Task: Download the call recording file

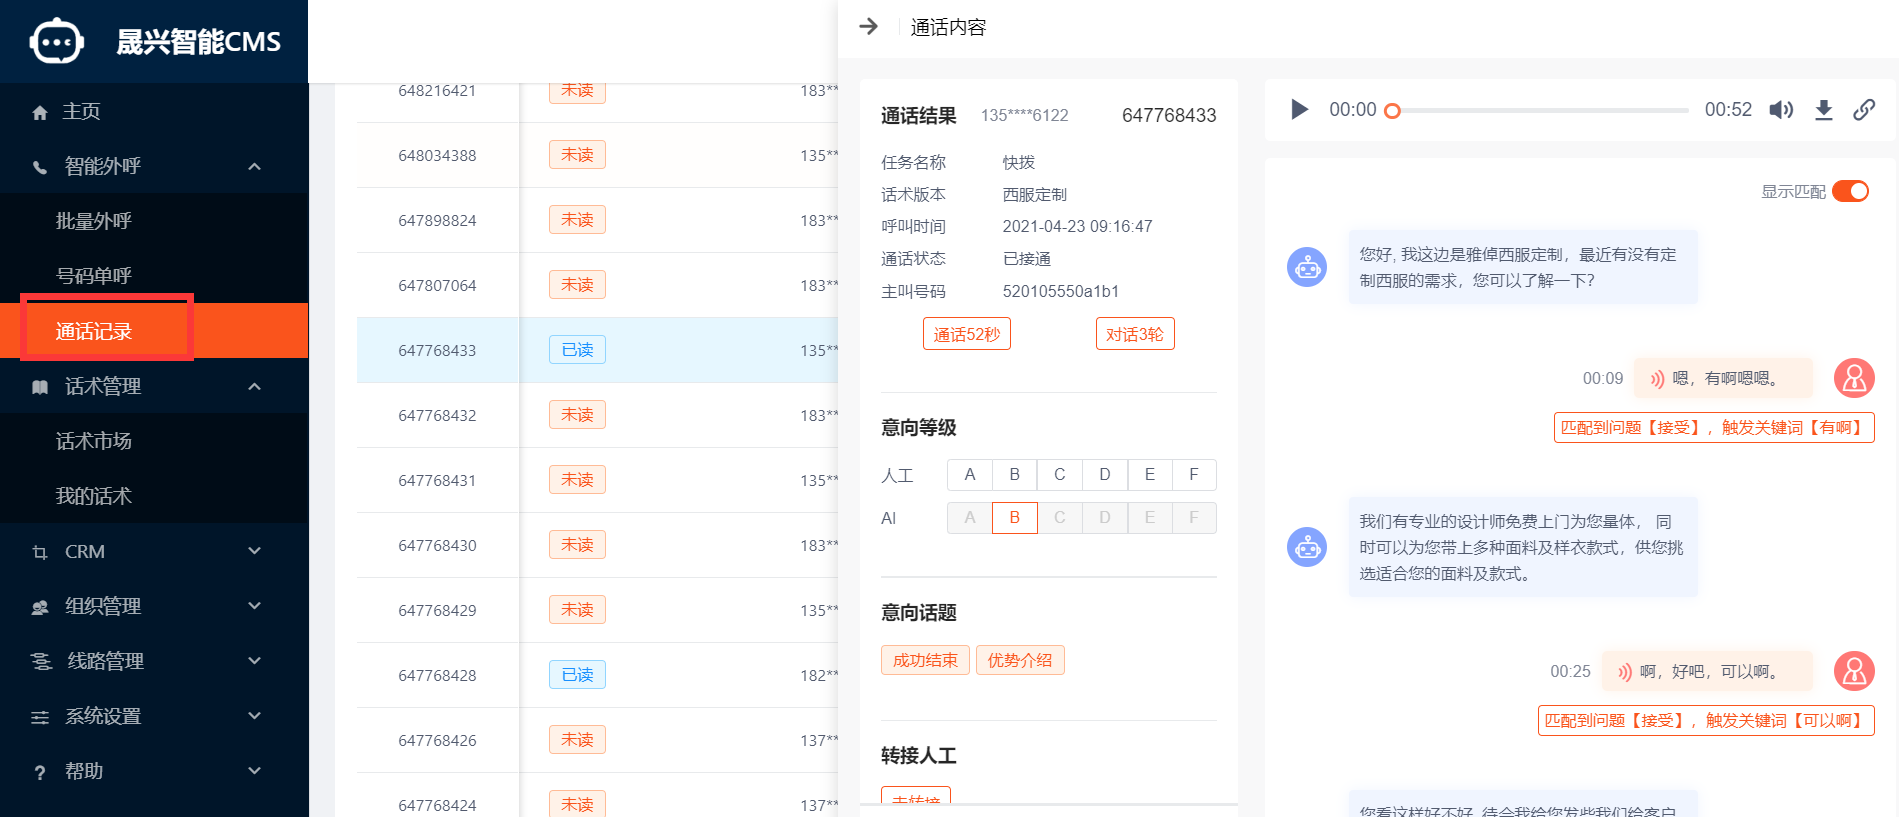Action: 1824,109
